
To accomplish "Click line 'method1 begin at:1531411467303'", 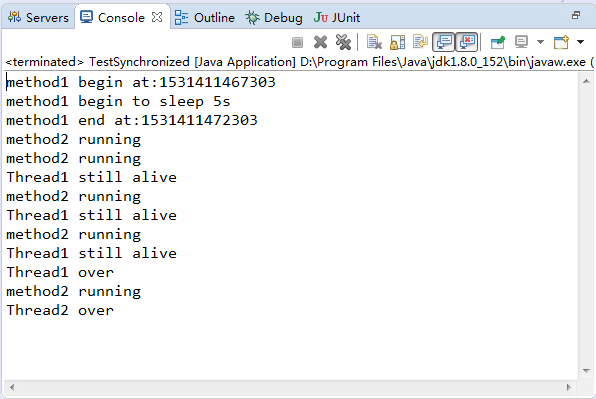I will pyautogui.click(x=141, y=82).
